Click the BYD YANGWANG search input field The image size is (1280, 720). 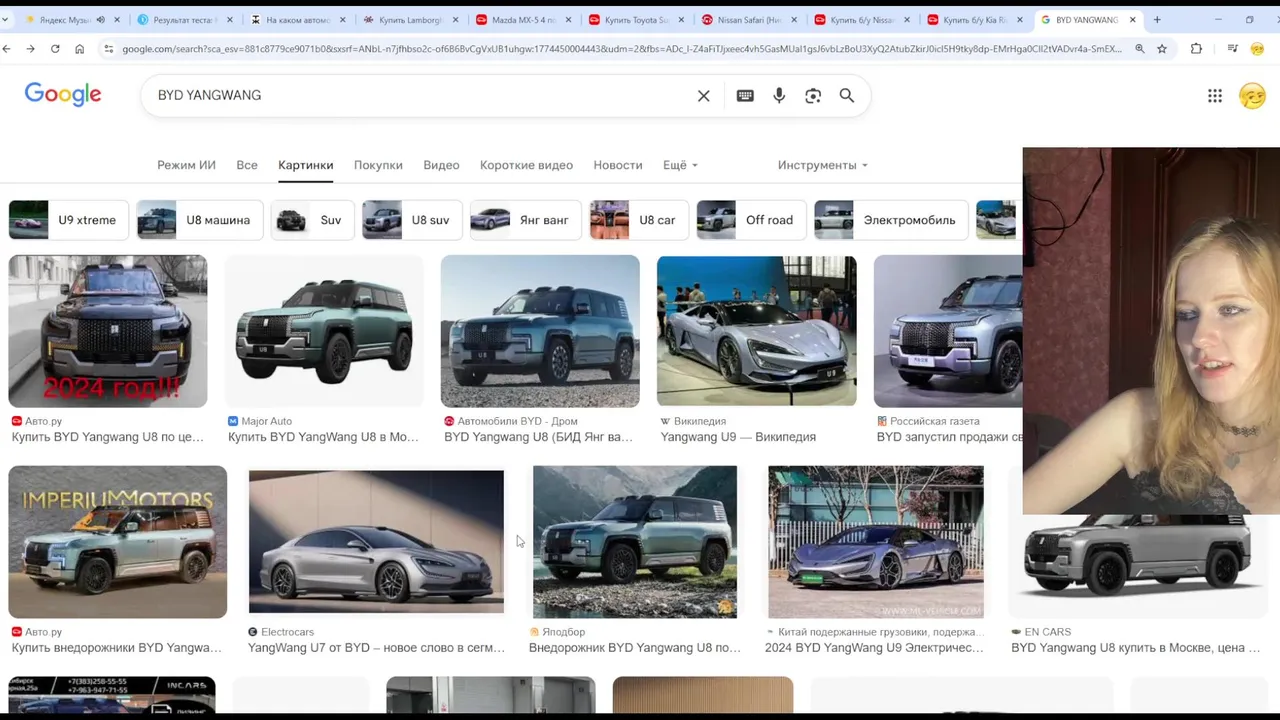pos(420,95)
